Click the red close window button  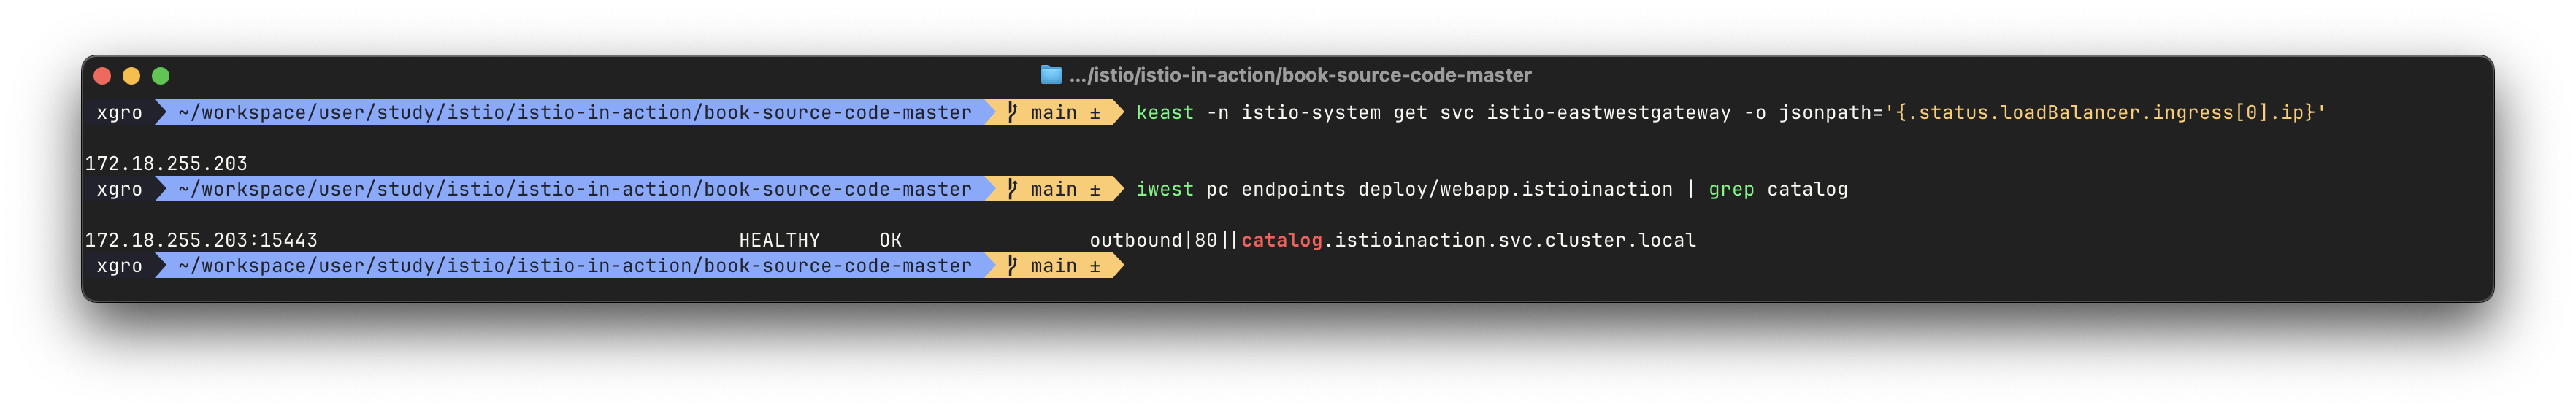tap(102, 76)
